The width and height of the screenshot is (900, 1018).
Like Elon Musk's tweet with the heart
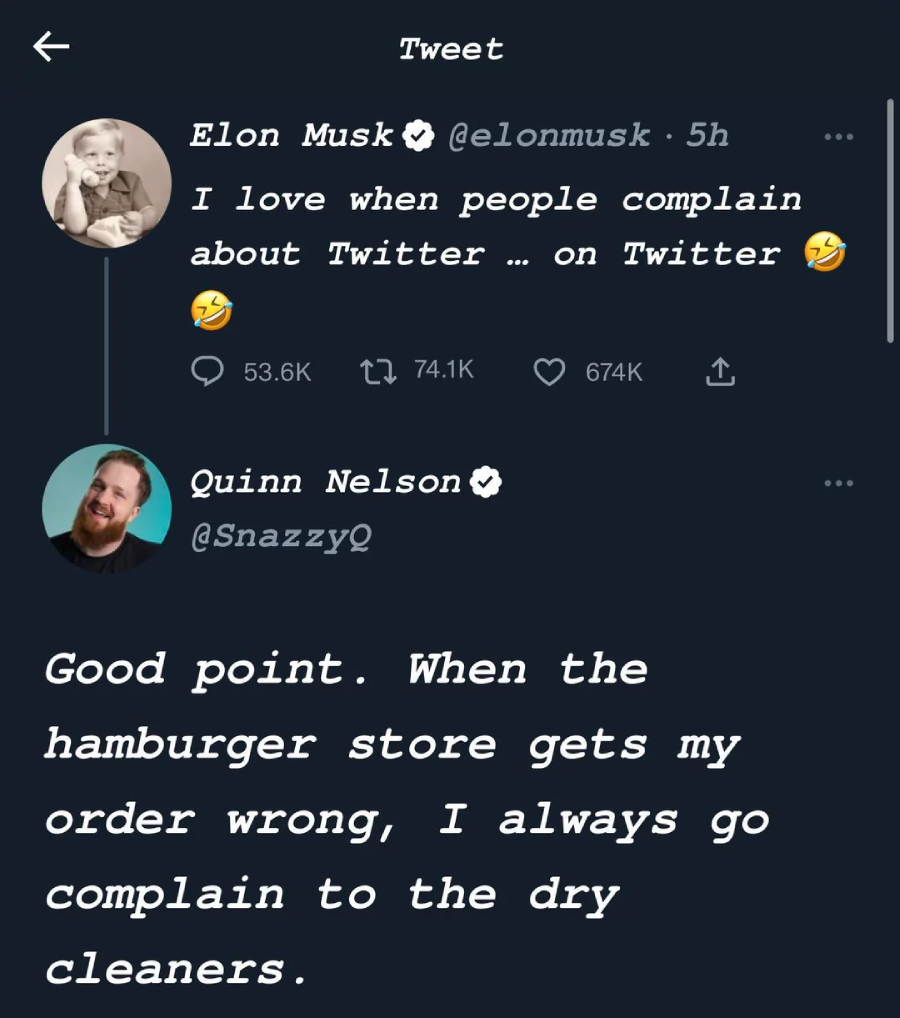click(x=548, y=373)
